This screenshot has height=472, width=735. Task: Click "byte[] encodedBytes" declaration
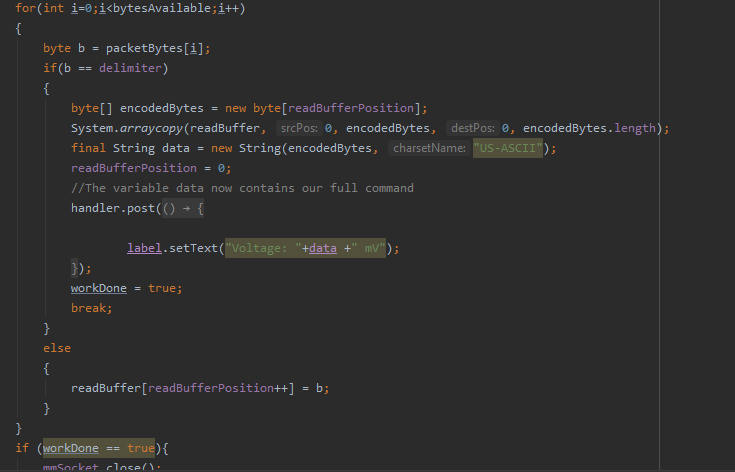point(137,108)
